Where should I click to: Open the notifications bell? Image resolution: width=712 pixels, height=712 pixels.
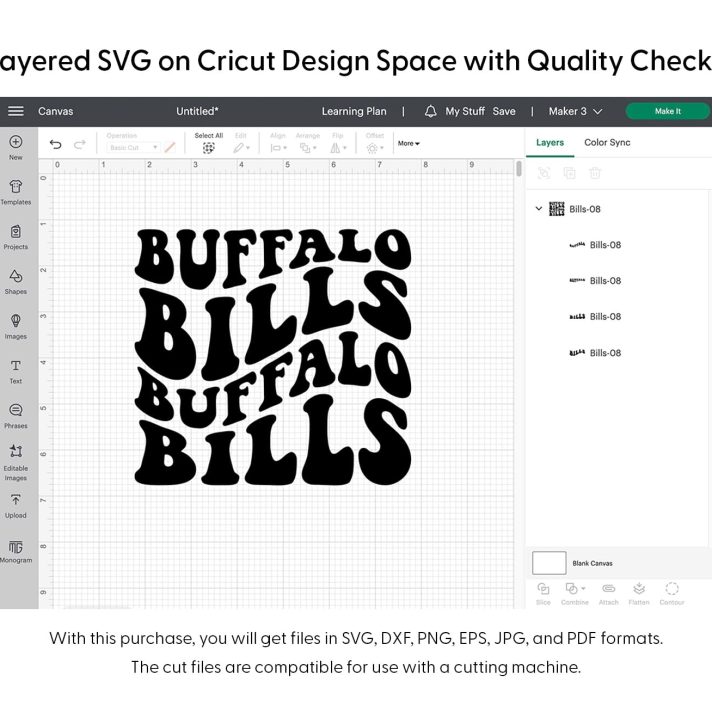point(430,111)
